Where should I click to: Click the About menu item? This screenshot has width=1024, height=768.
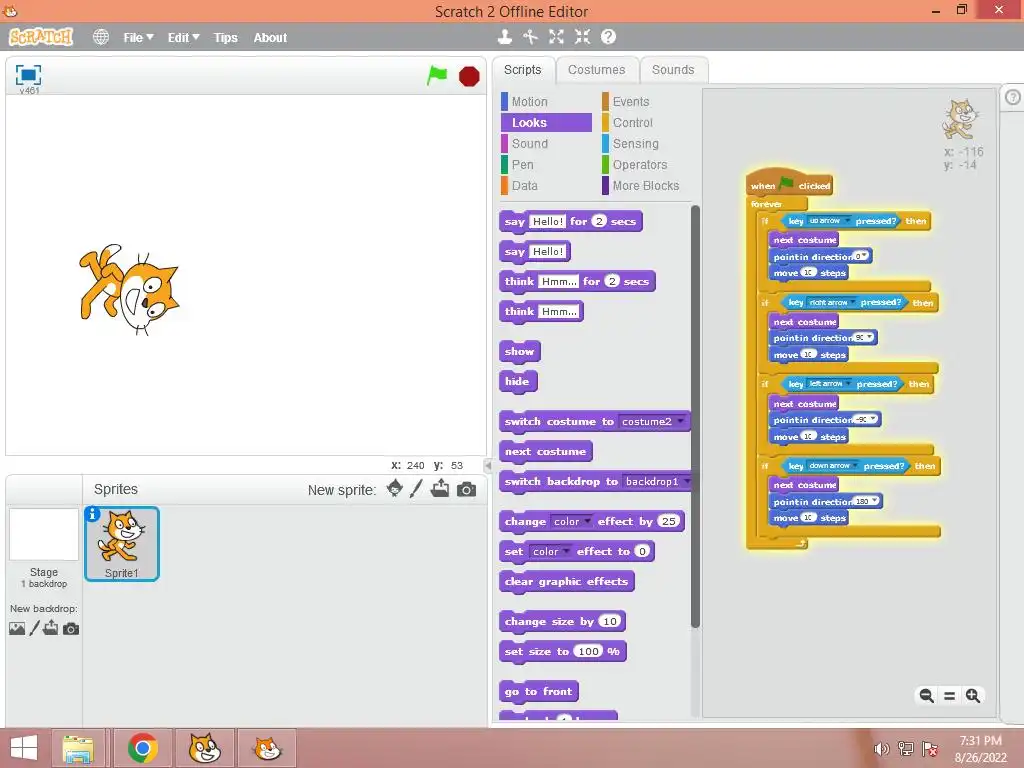pyautogui.click(x=270, y=38)
